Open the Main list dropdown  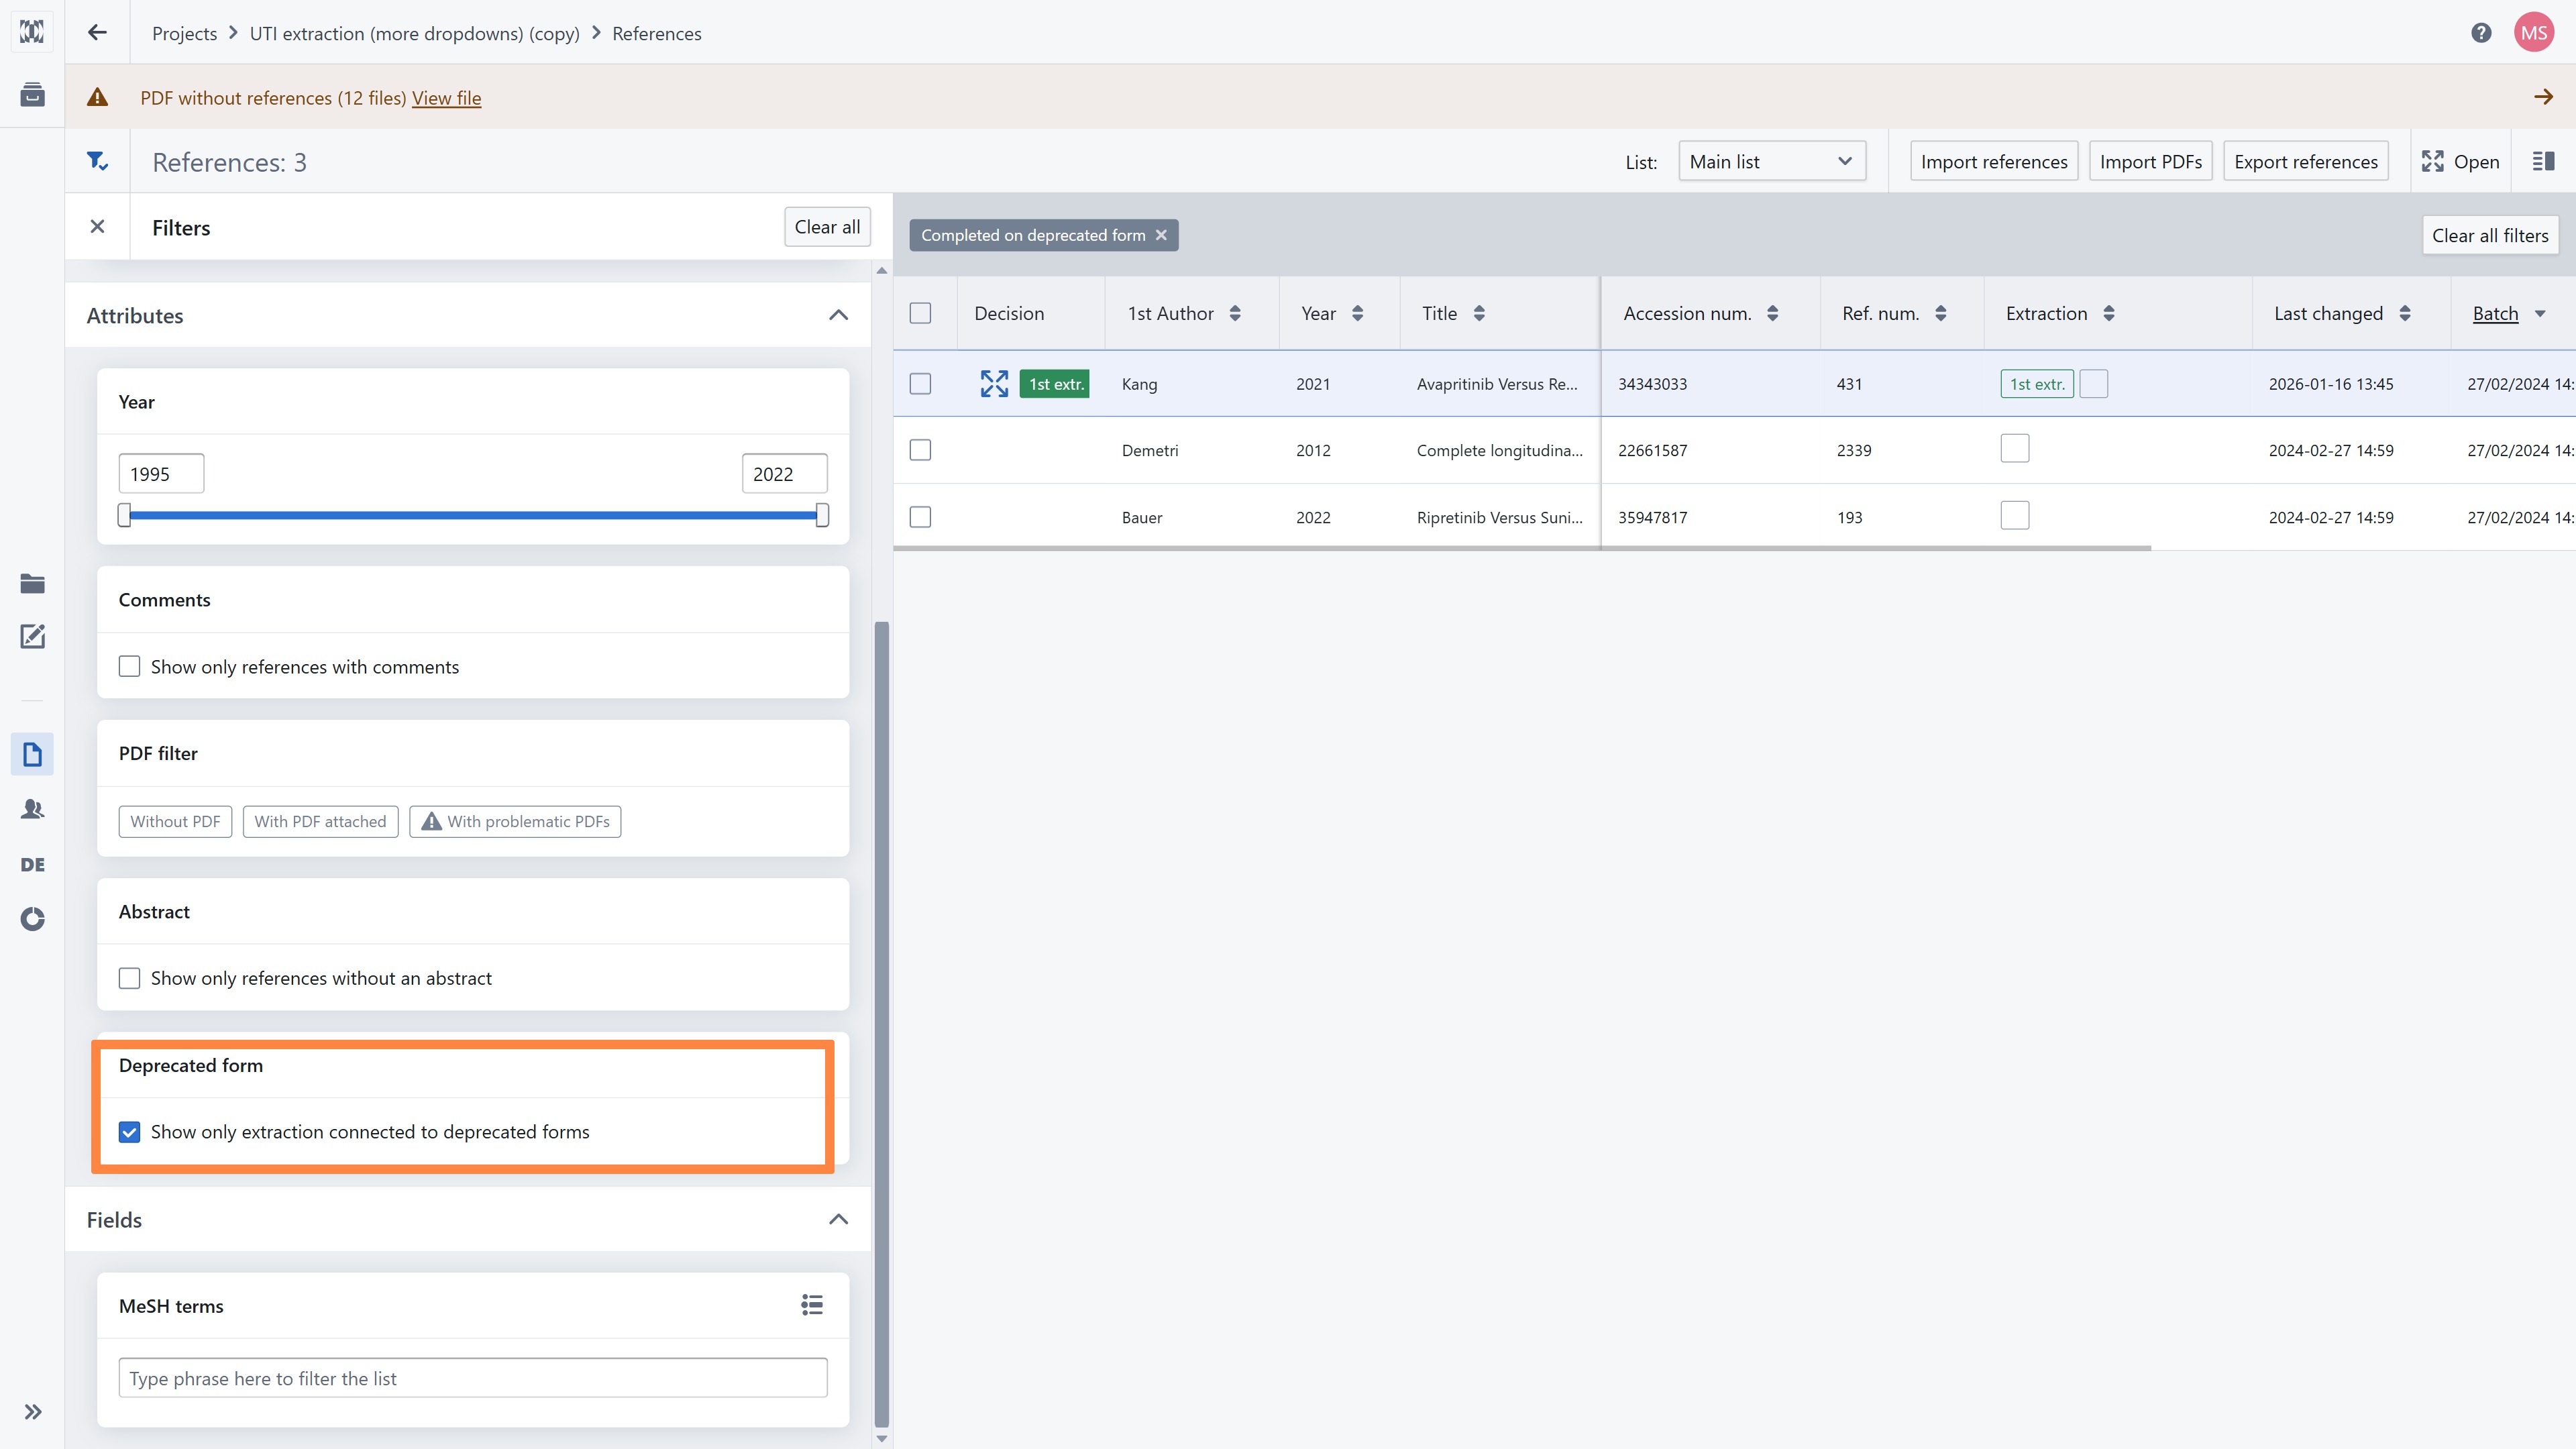coord(1771,161)
